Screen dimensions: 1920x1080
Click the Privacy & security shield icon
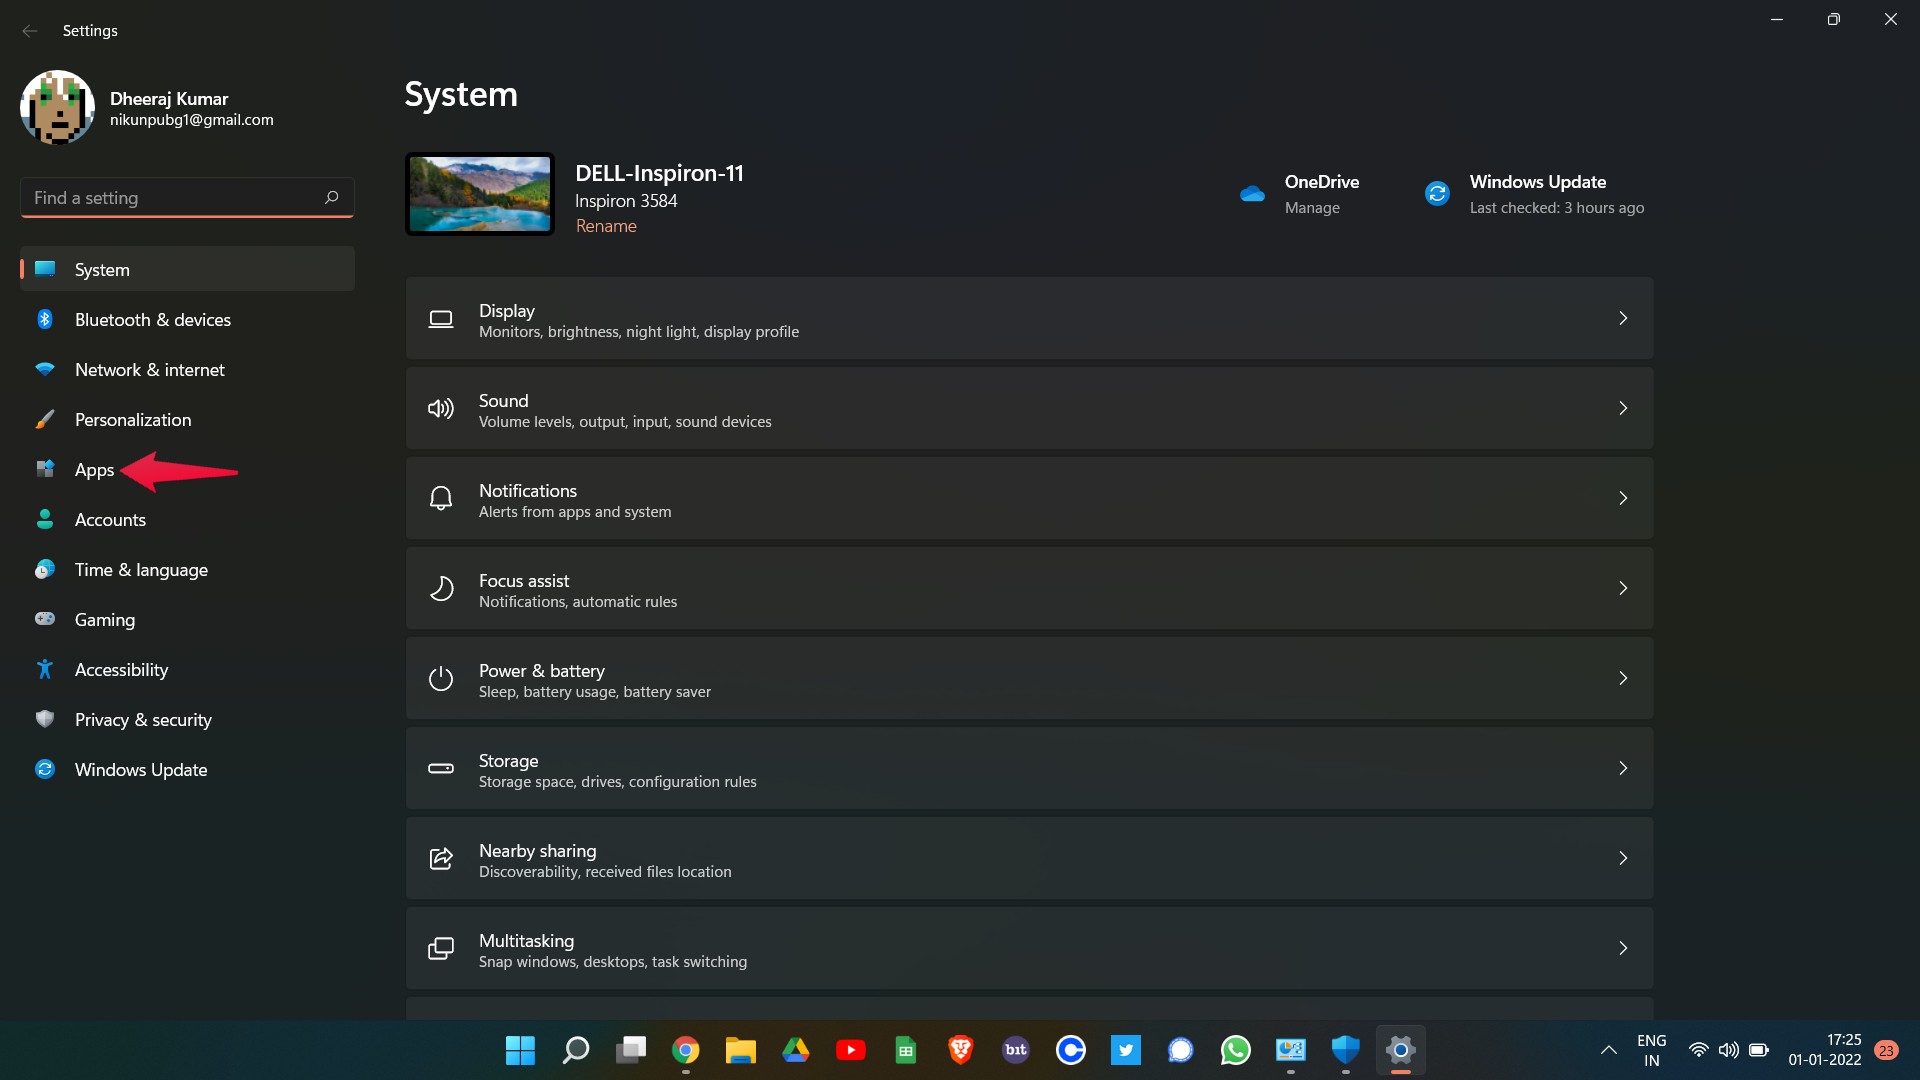tap(45, 720)
